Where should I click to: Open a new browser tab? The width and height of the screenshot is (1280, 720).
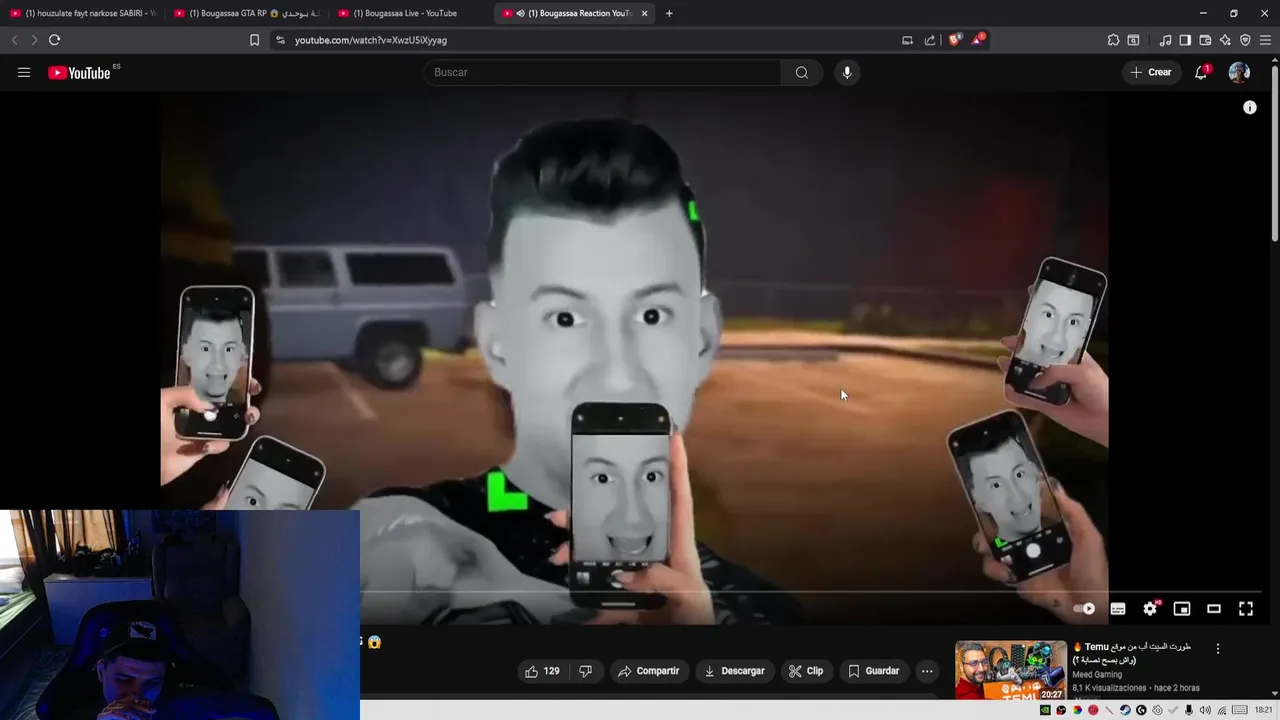[669, 13]
